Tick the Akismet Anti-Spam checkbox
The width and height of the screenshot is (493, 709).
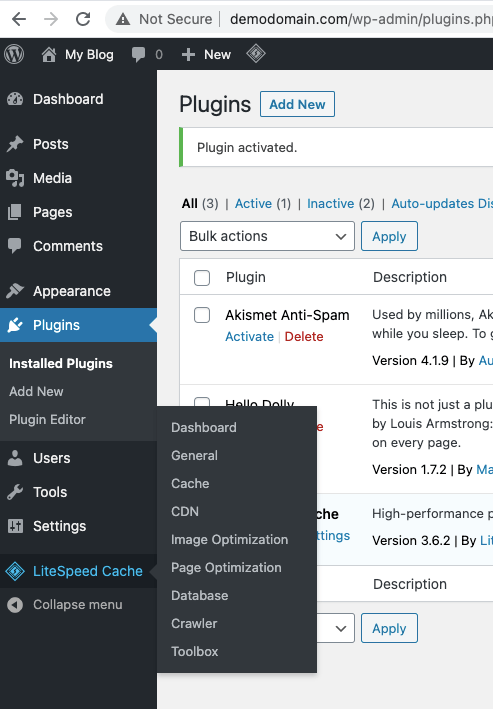tap(202, 315)
